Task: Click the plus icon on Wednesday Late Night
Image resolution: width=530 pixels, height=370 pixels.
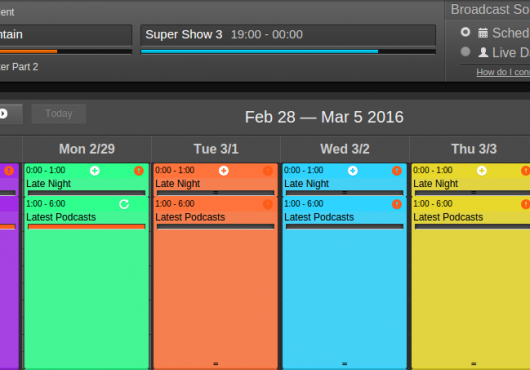Action: tap(353, 171)
